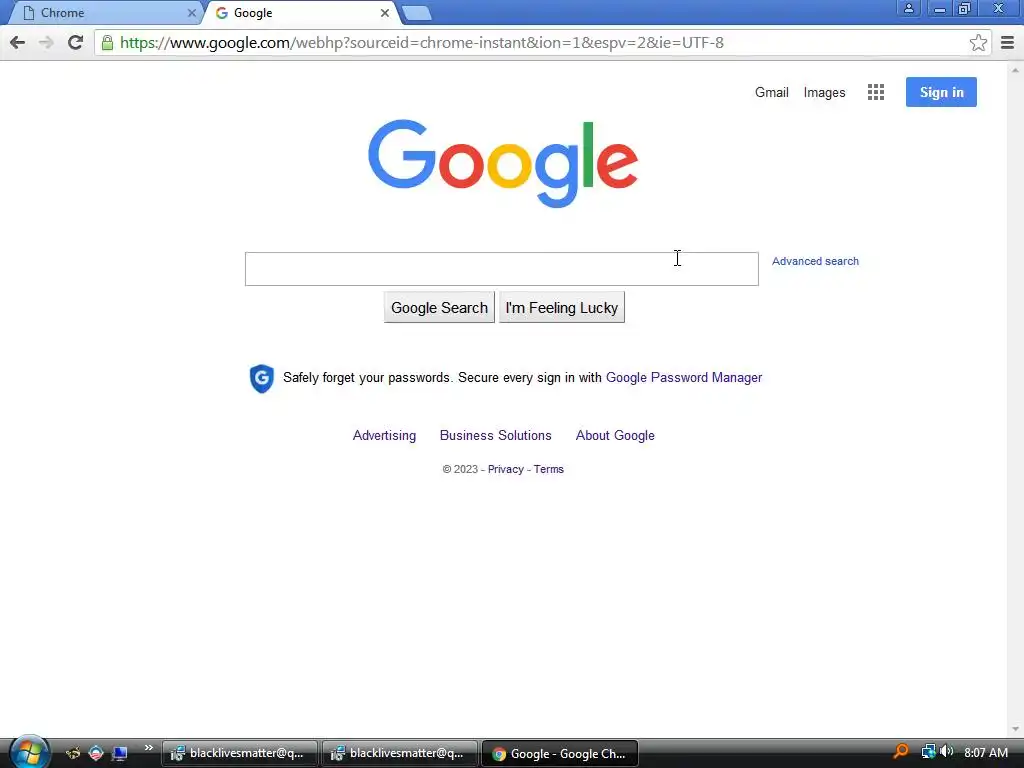This screenshot has height=768, width=1024.
Task: Click the blue Password Manager shield icon
Action: [262, 379]
